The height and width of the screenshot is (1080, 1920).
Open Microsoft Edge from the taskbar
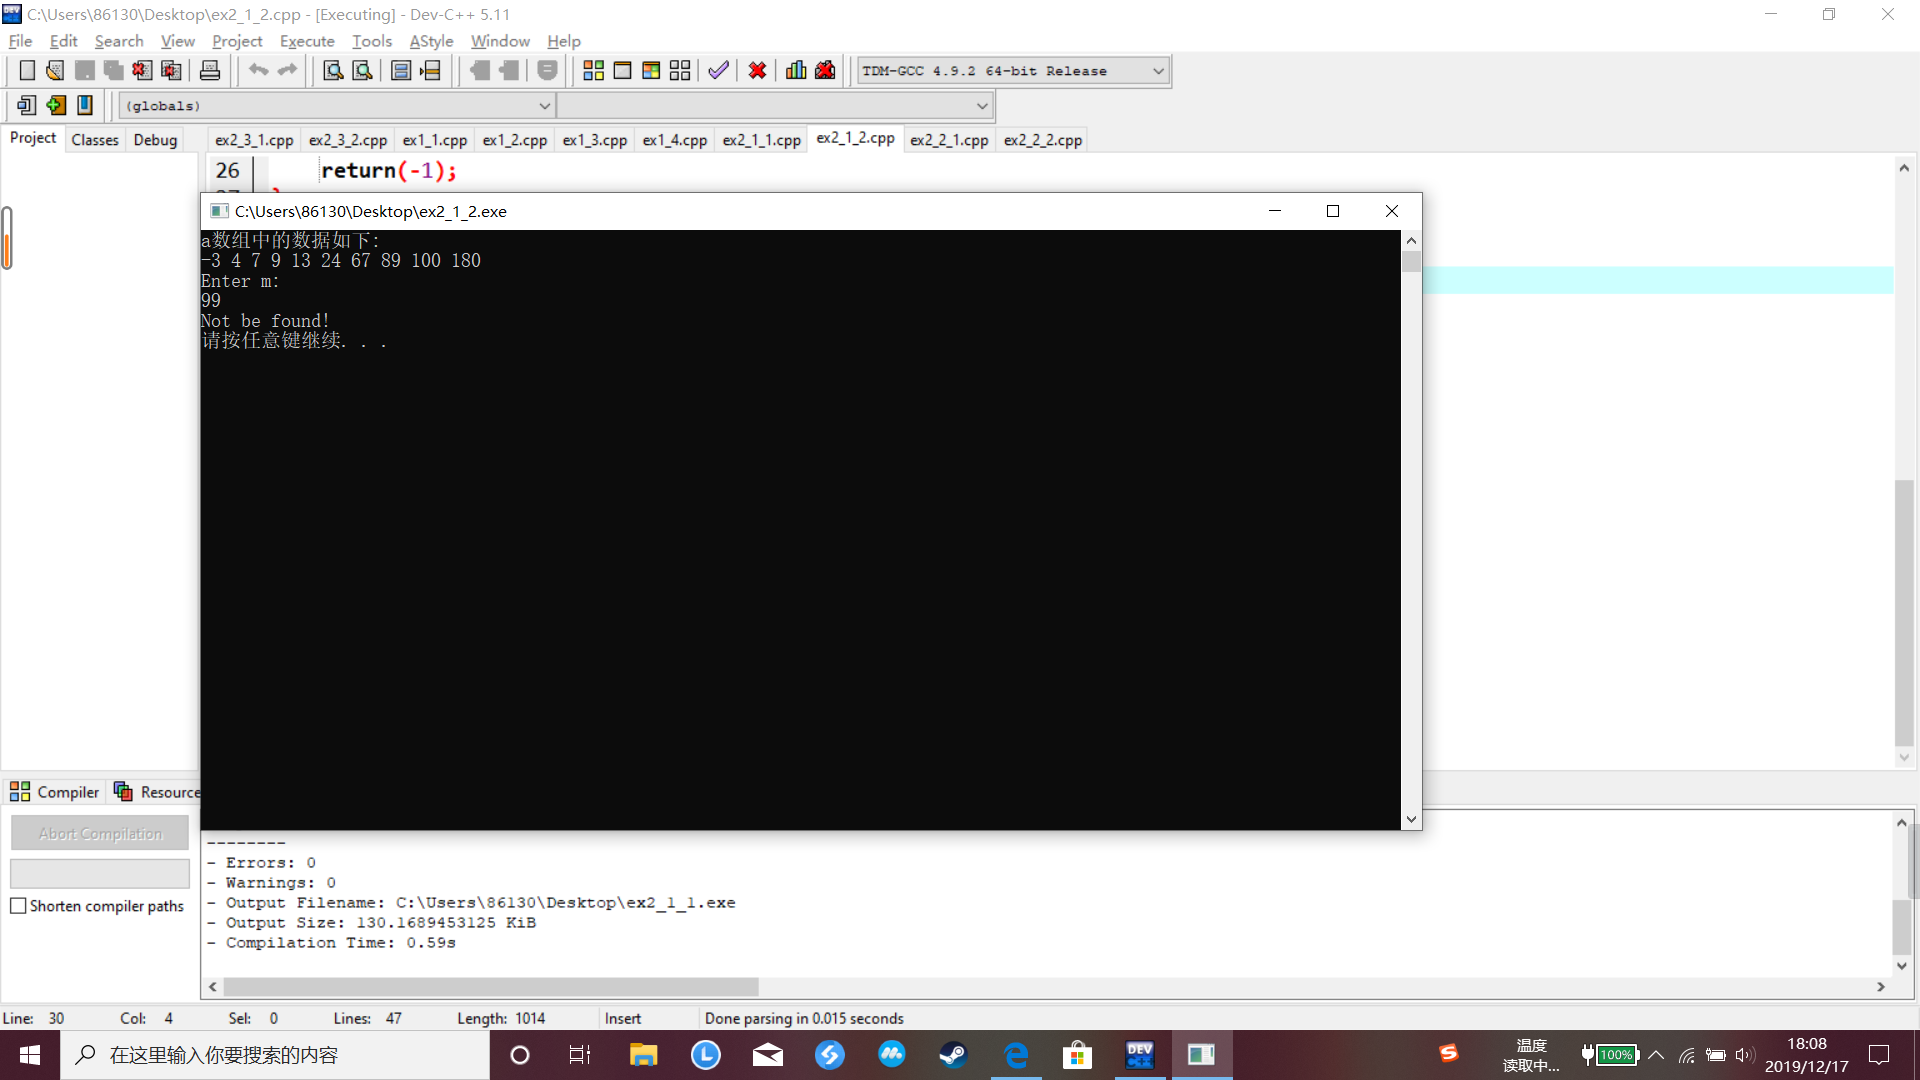(x=1016, y=1055)
